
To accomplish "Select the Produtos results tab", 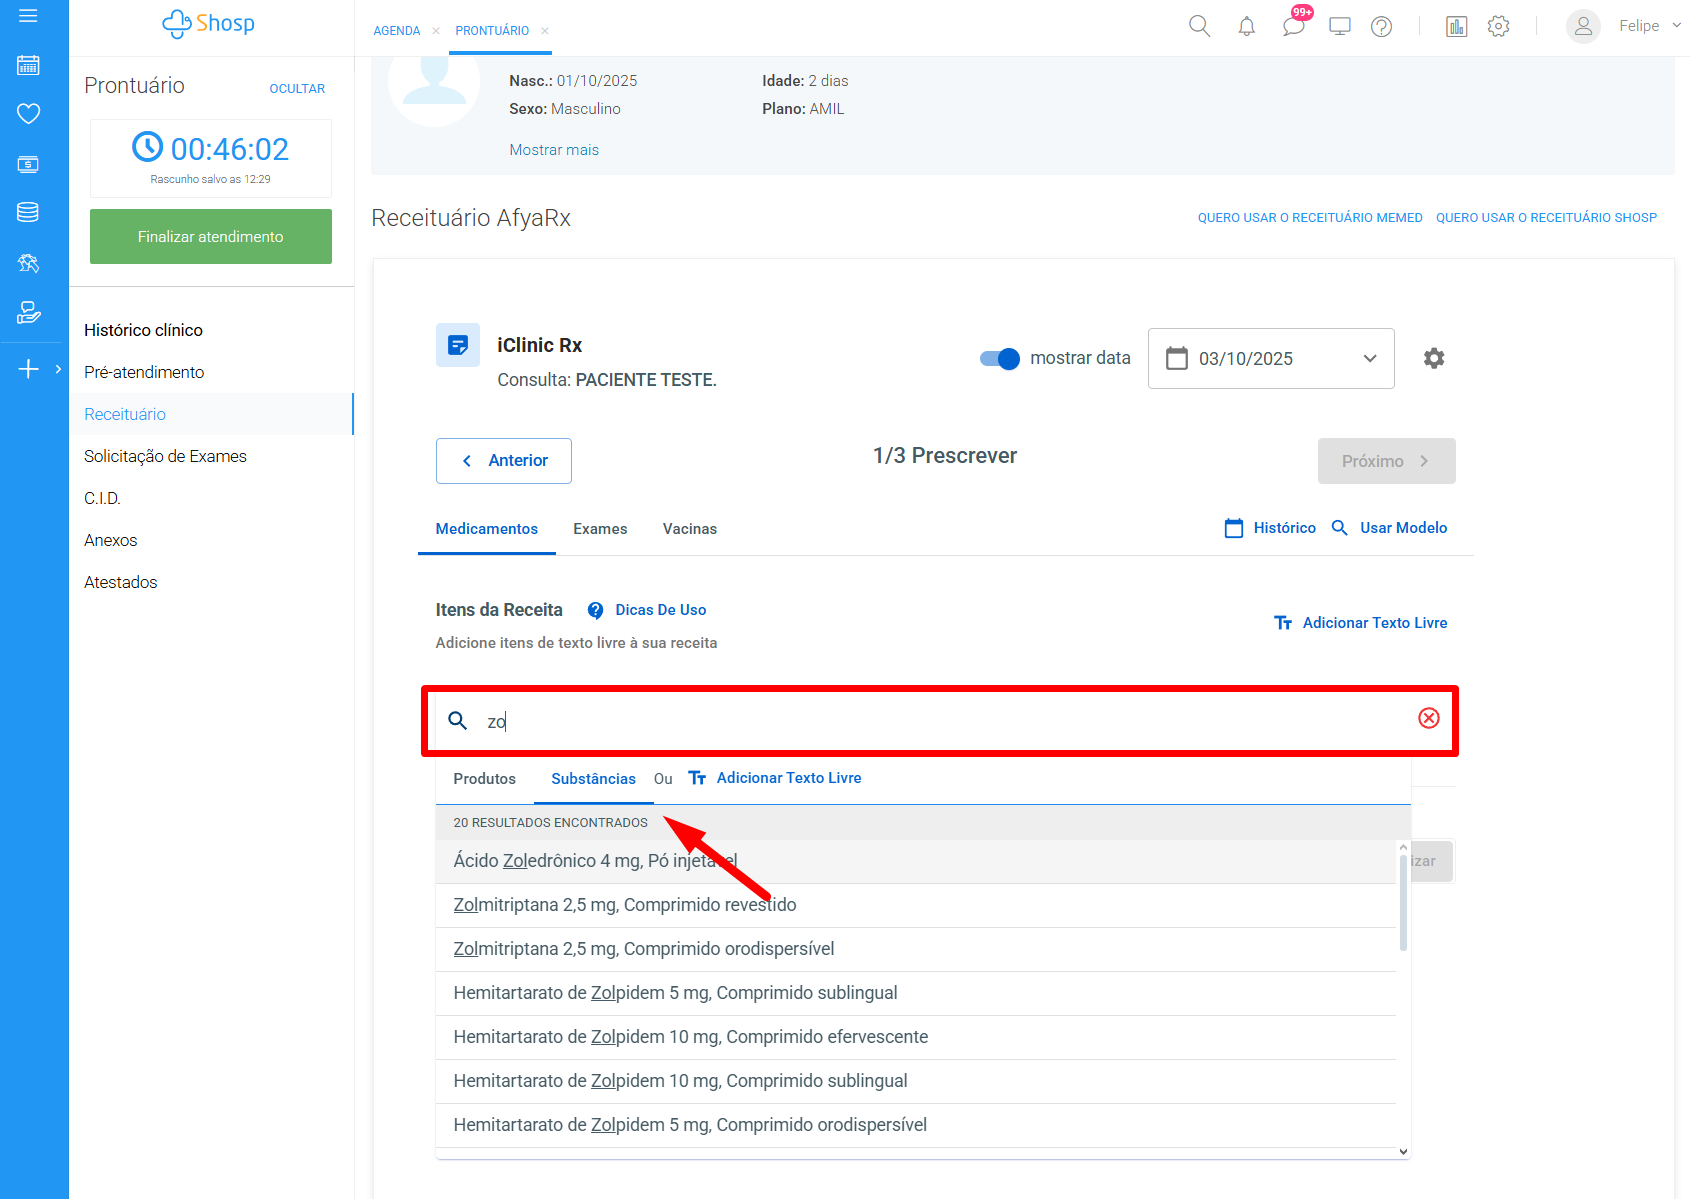I will point(484,779).
